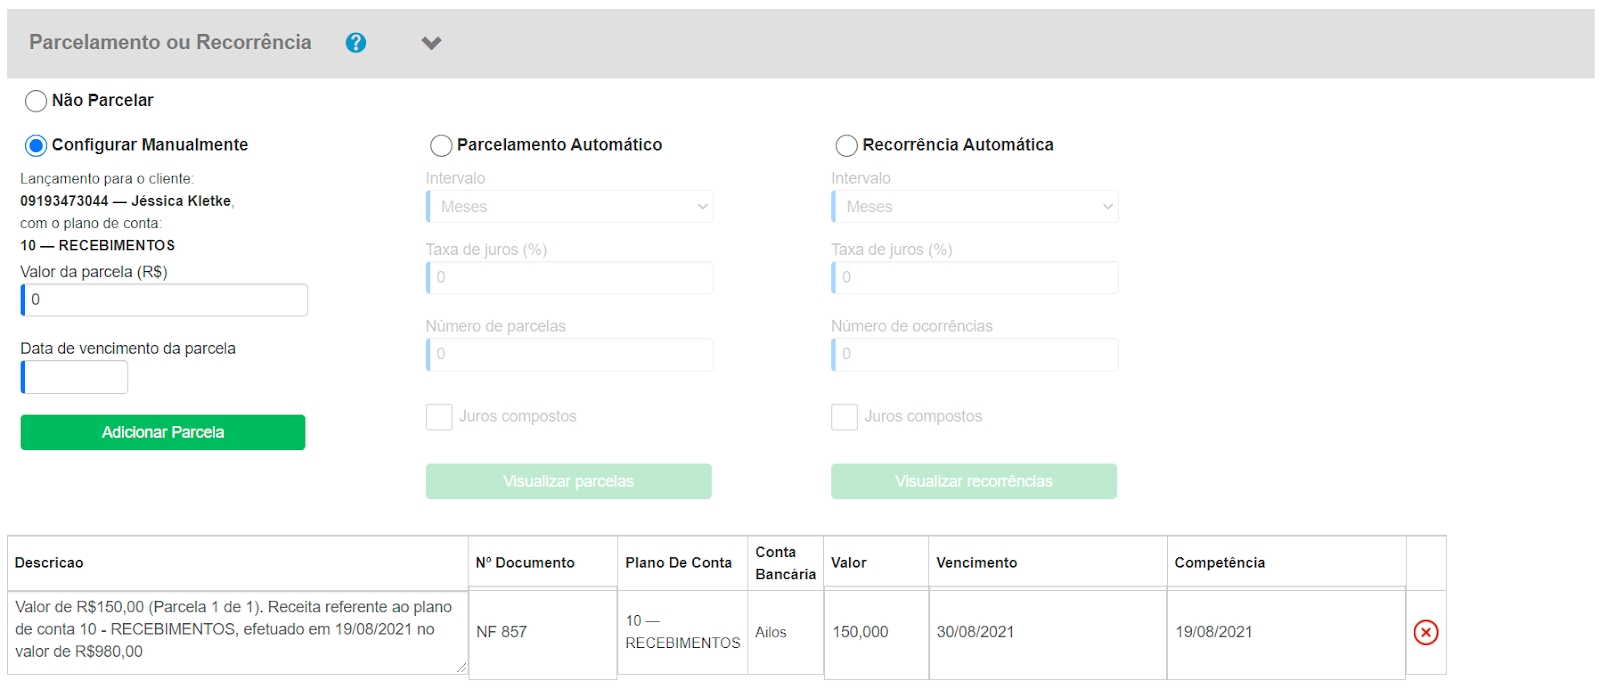Click the Data de vencimento da parcela field
This screenshot has height=689, width=1600.
75,377
